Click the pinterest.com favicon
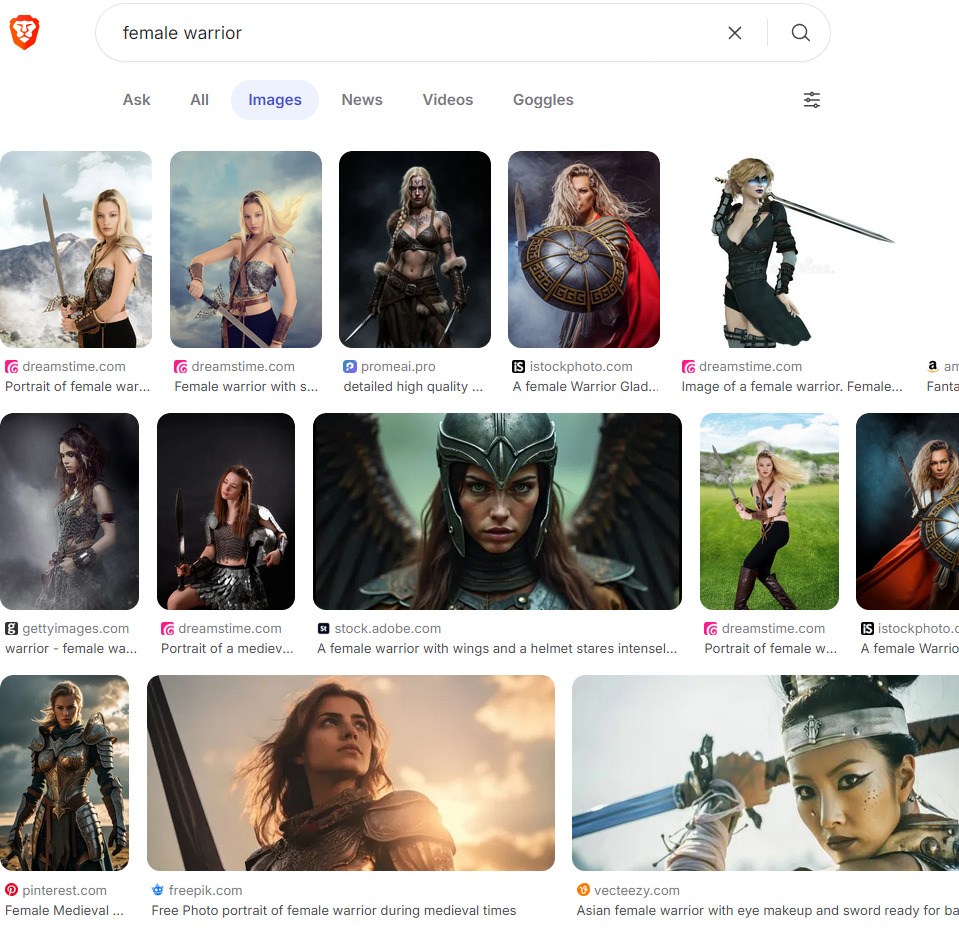The width and height of the screenshot is (959, 928). [9, 890]
